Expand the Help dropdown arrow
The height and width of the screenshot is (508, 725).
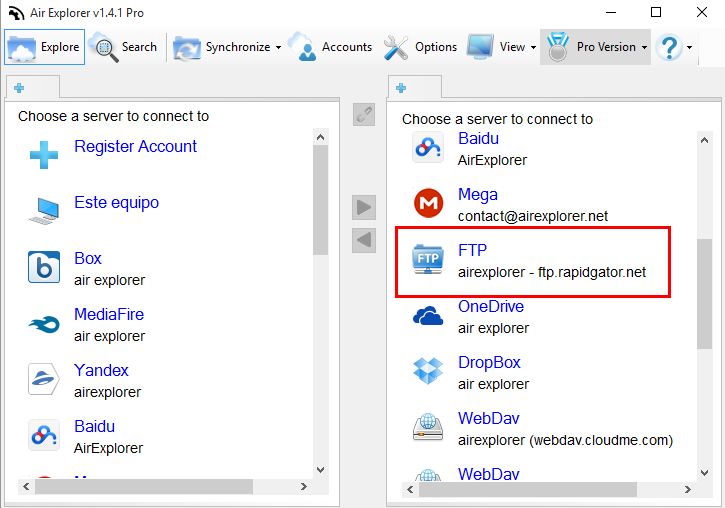click(689, 47)
